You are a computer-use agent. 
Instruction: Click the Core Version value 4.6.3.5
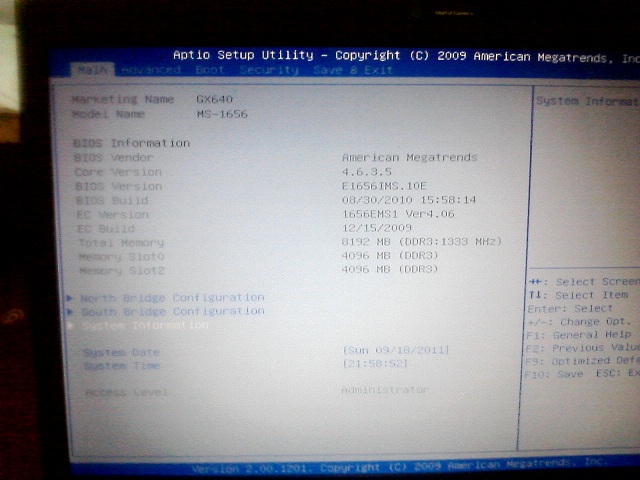[367, 172]
